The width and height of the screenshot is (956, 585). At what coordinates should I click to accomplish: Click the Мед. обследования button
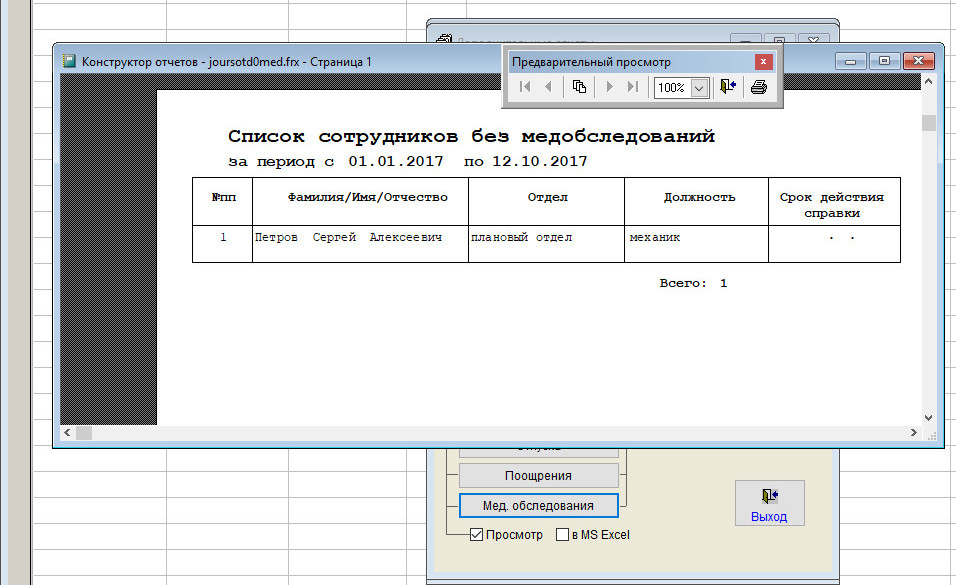pos(538,505)
